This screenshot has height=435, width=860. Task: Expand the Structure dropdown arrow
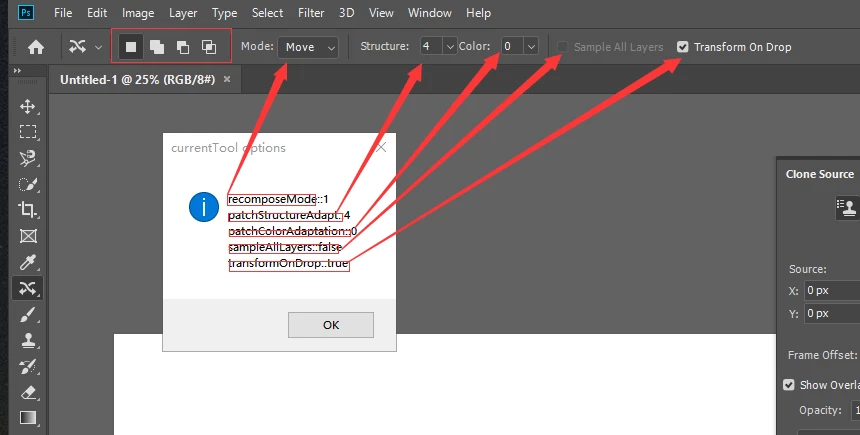(450, 47)
